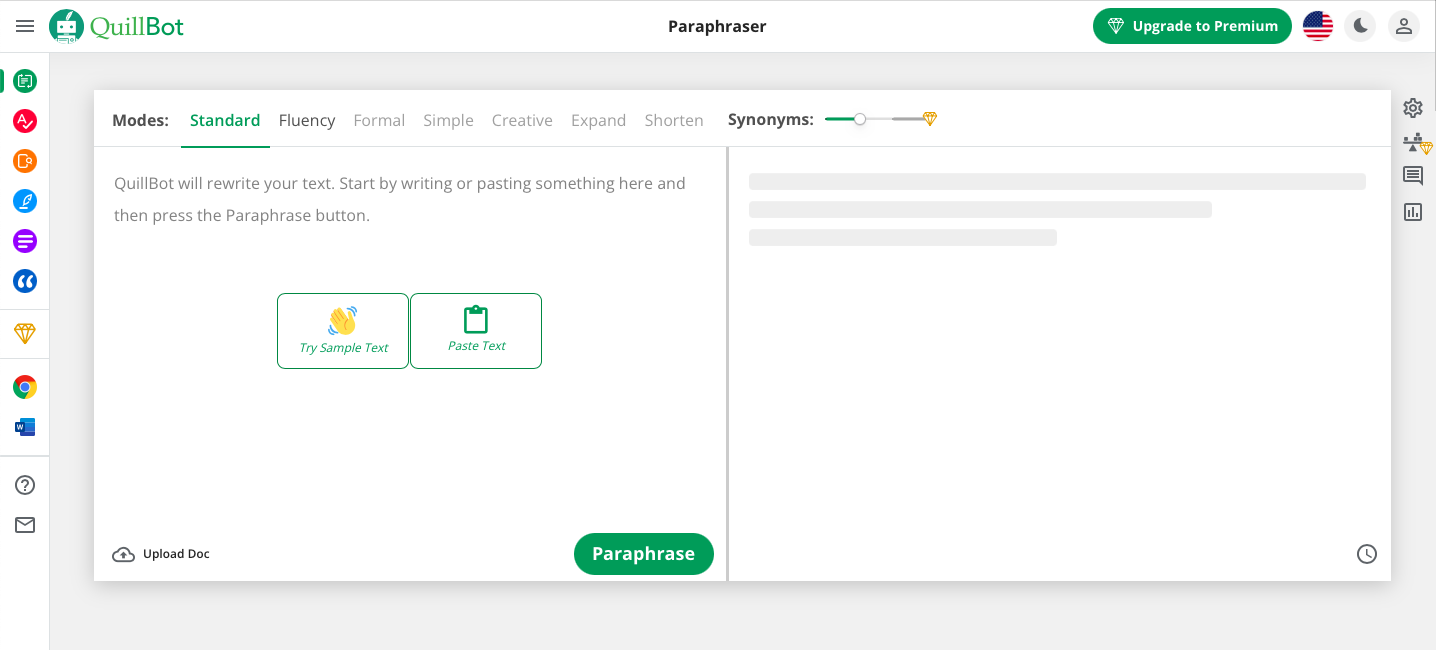
Task: Click the green Paraphrase button
Action: pyautogui.click(x=644, y=554)
